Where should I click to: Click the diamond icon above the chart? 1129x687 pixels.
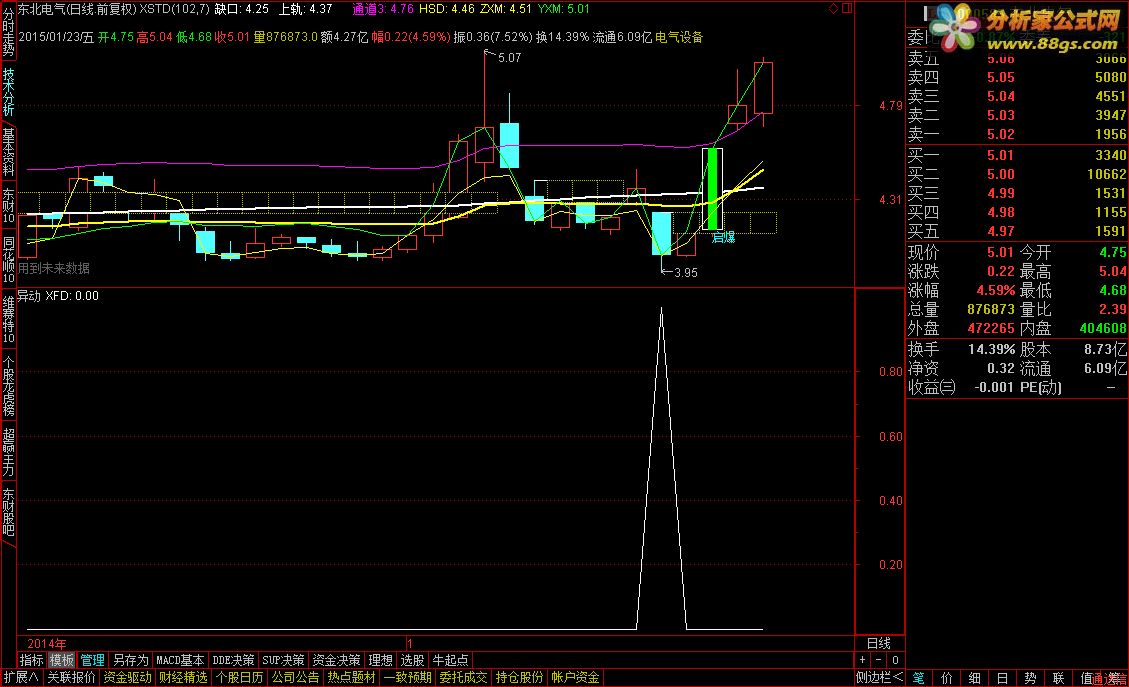click(834, 9)
